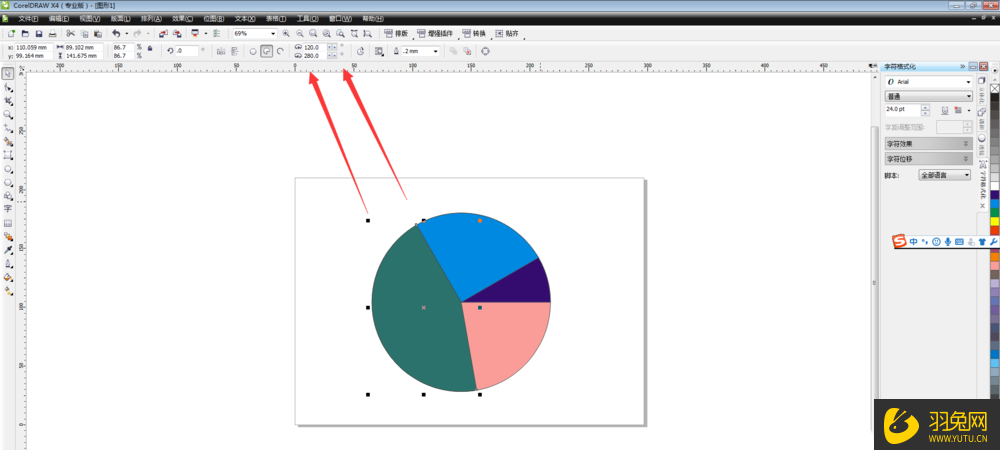Open the 文本(X) menu
The width and height of the screenshot is (1000, 450).
[x=244, y=18]
